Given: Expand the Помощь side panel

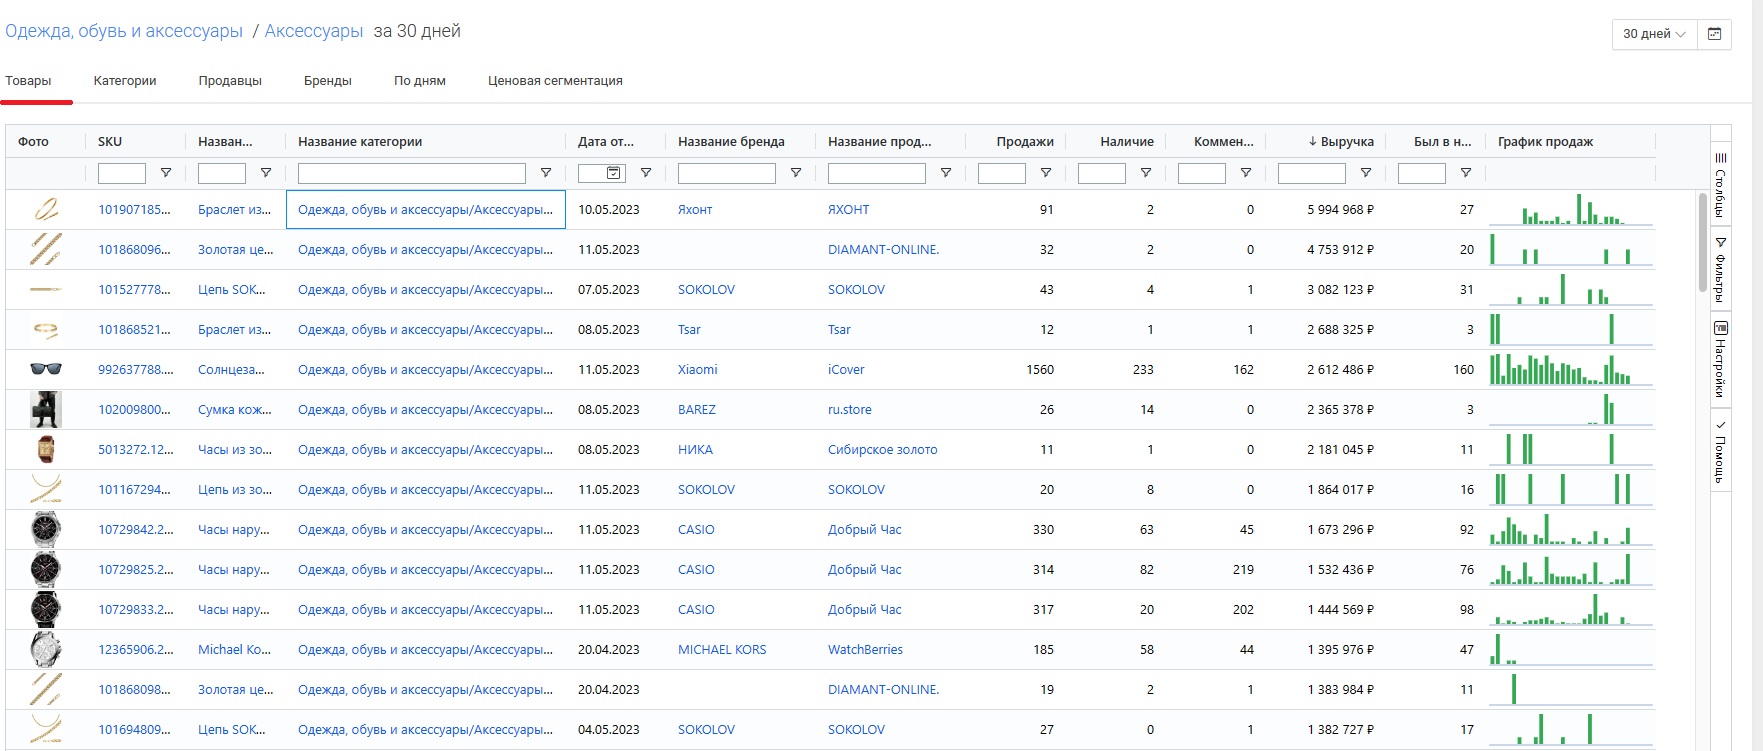Looking at the screenshot, I should [x=1720, y=451].
